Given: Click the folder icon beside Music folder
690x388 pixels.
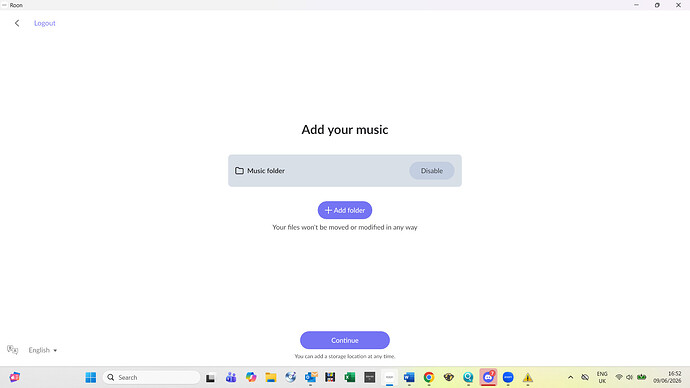Looking at the screenshot, I should [239, 171].
